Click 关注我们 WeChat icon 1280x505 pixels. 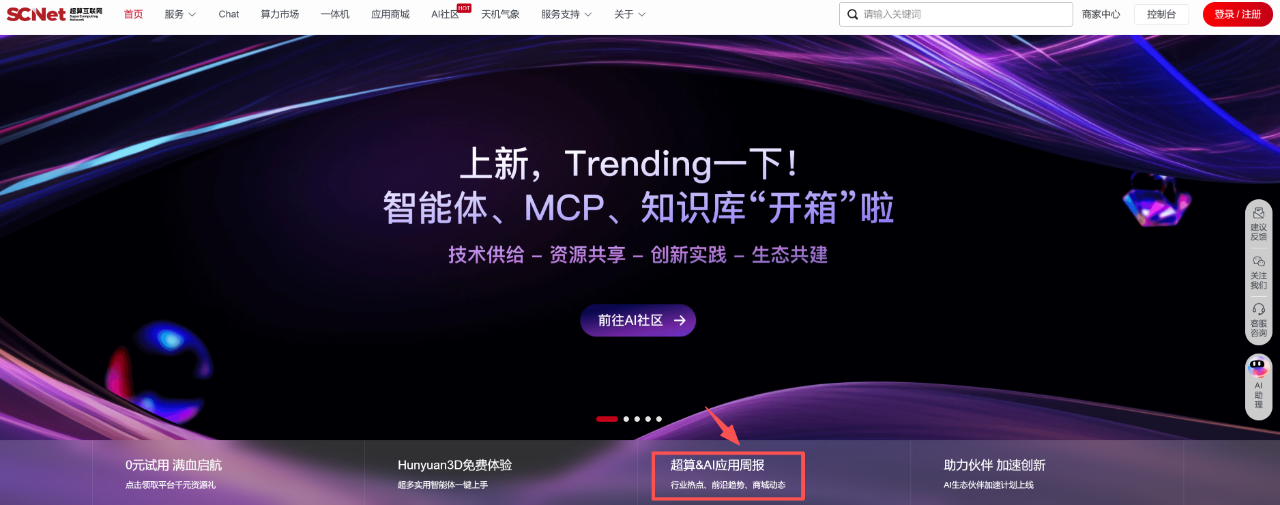1258,261
